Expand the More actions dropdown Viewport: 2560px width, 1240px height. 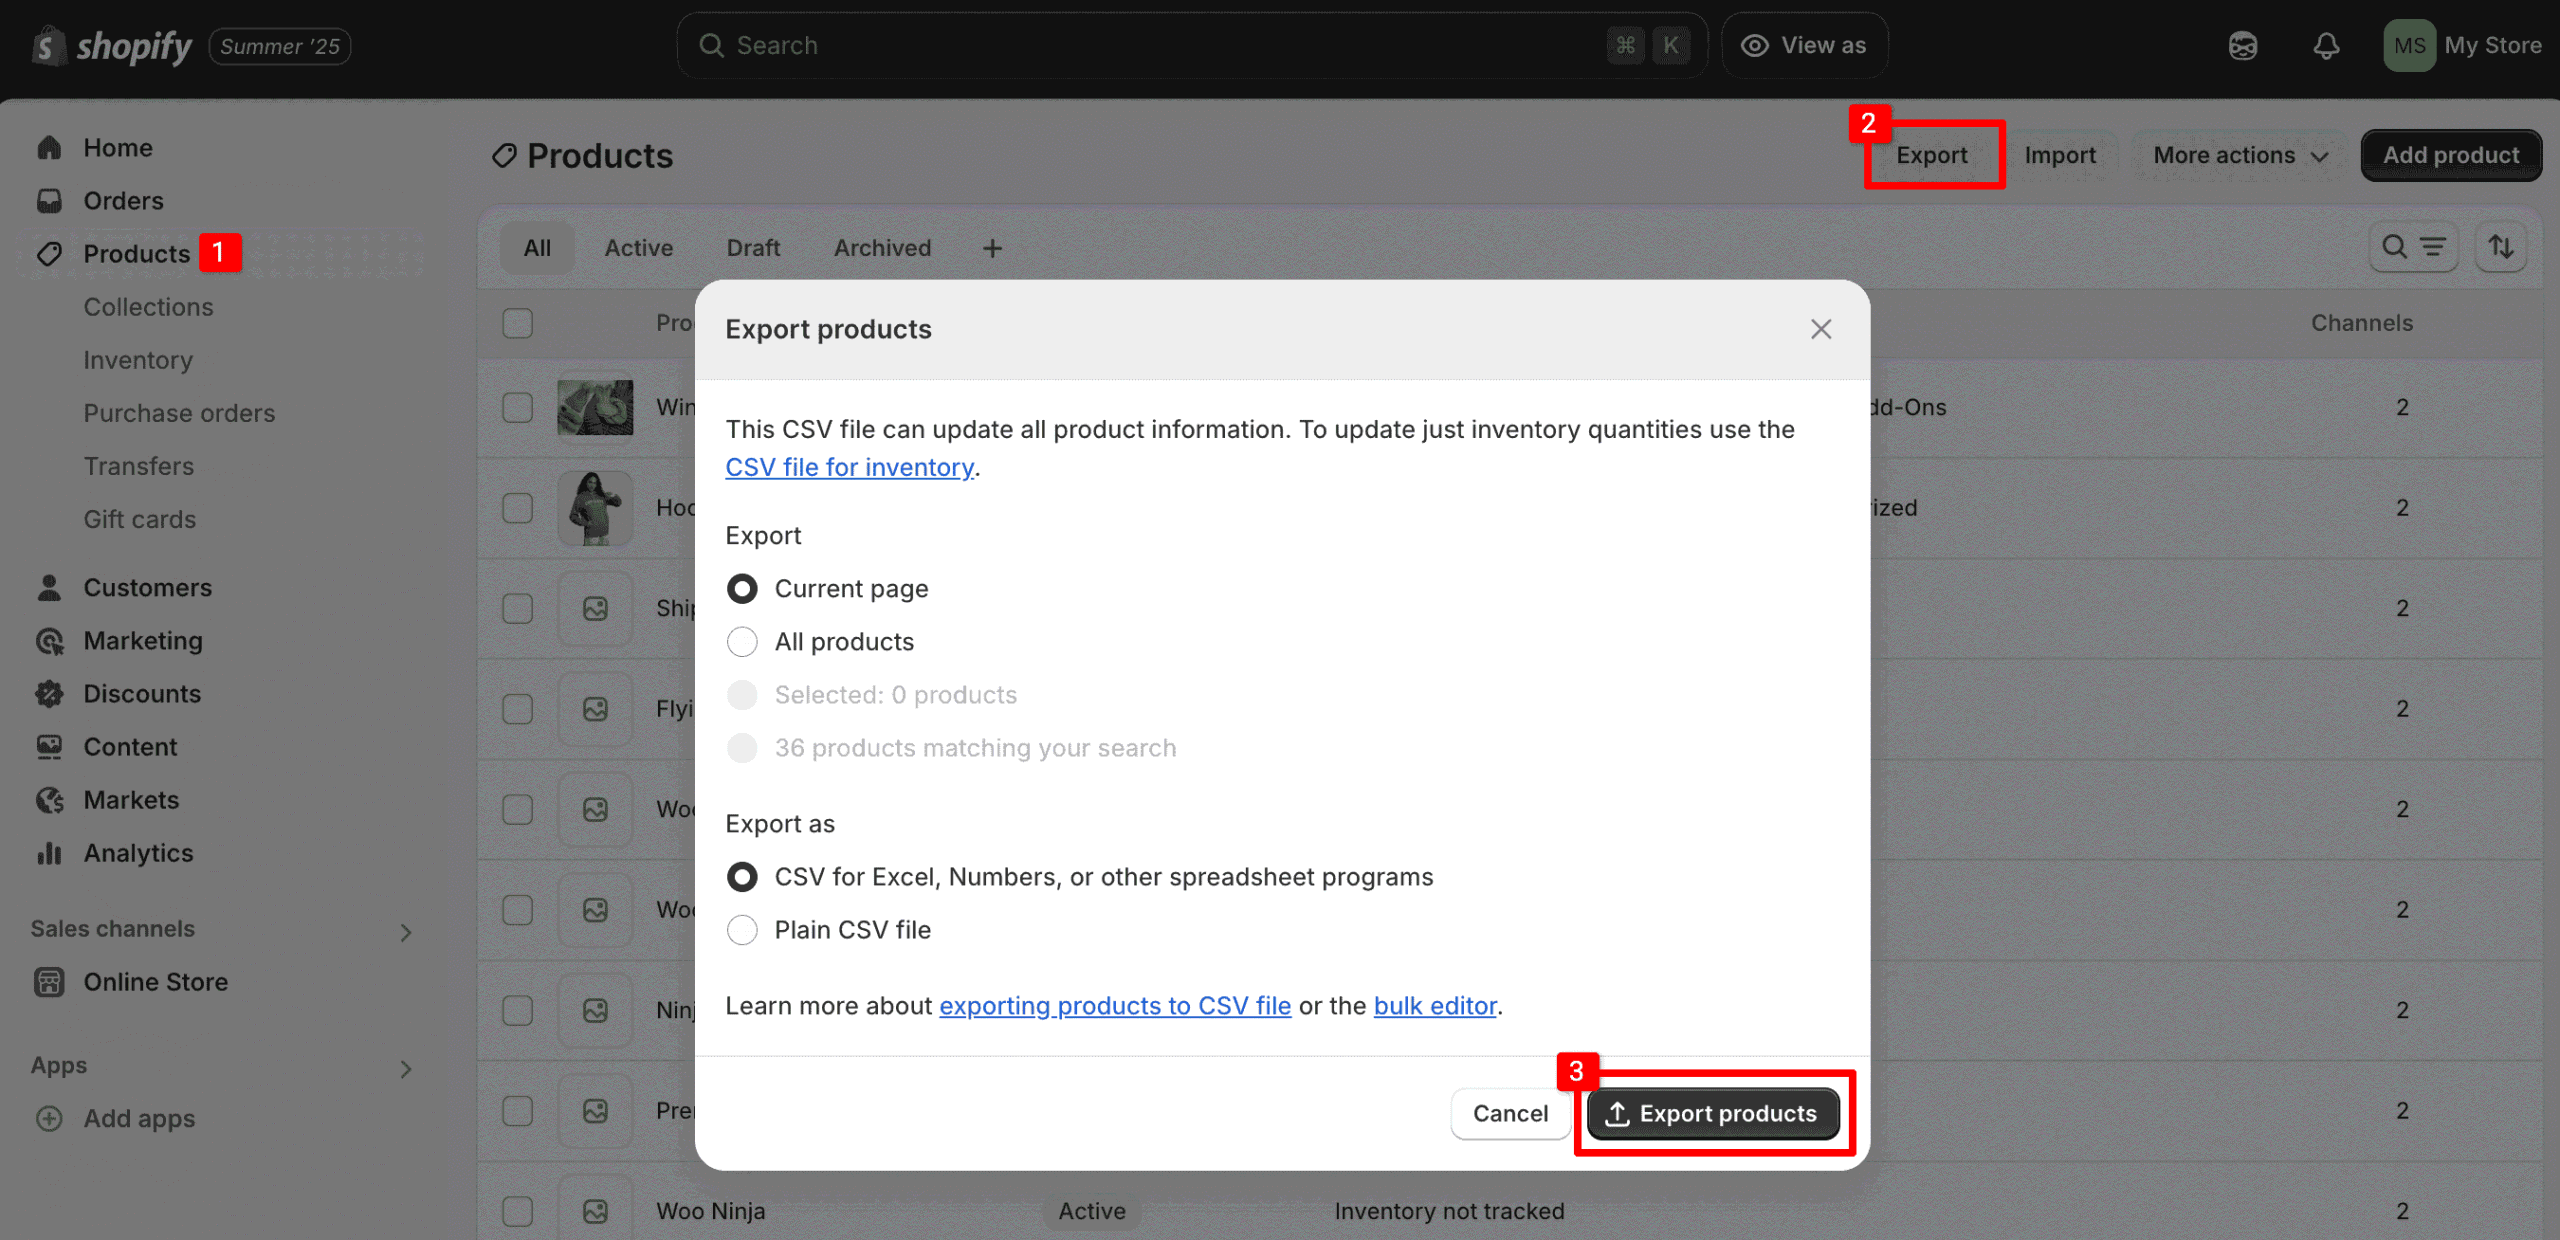[2240, 155]
